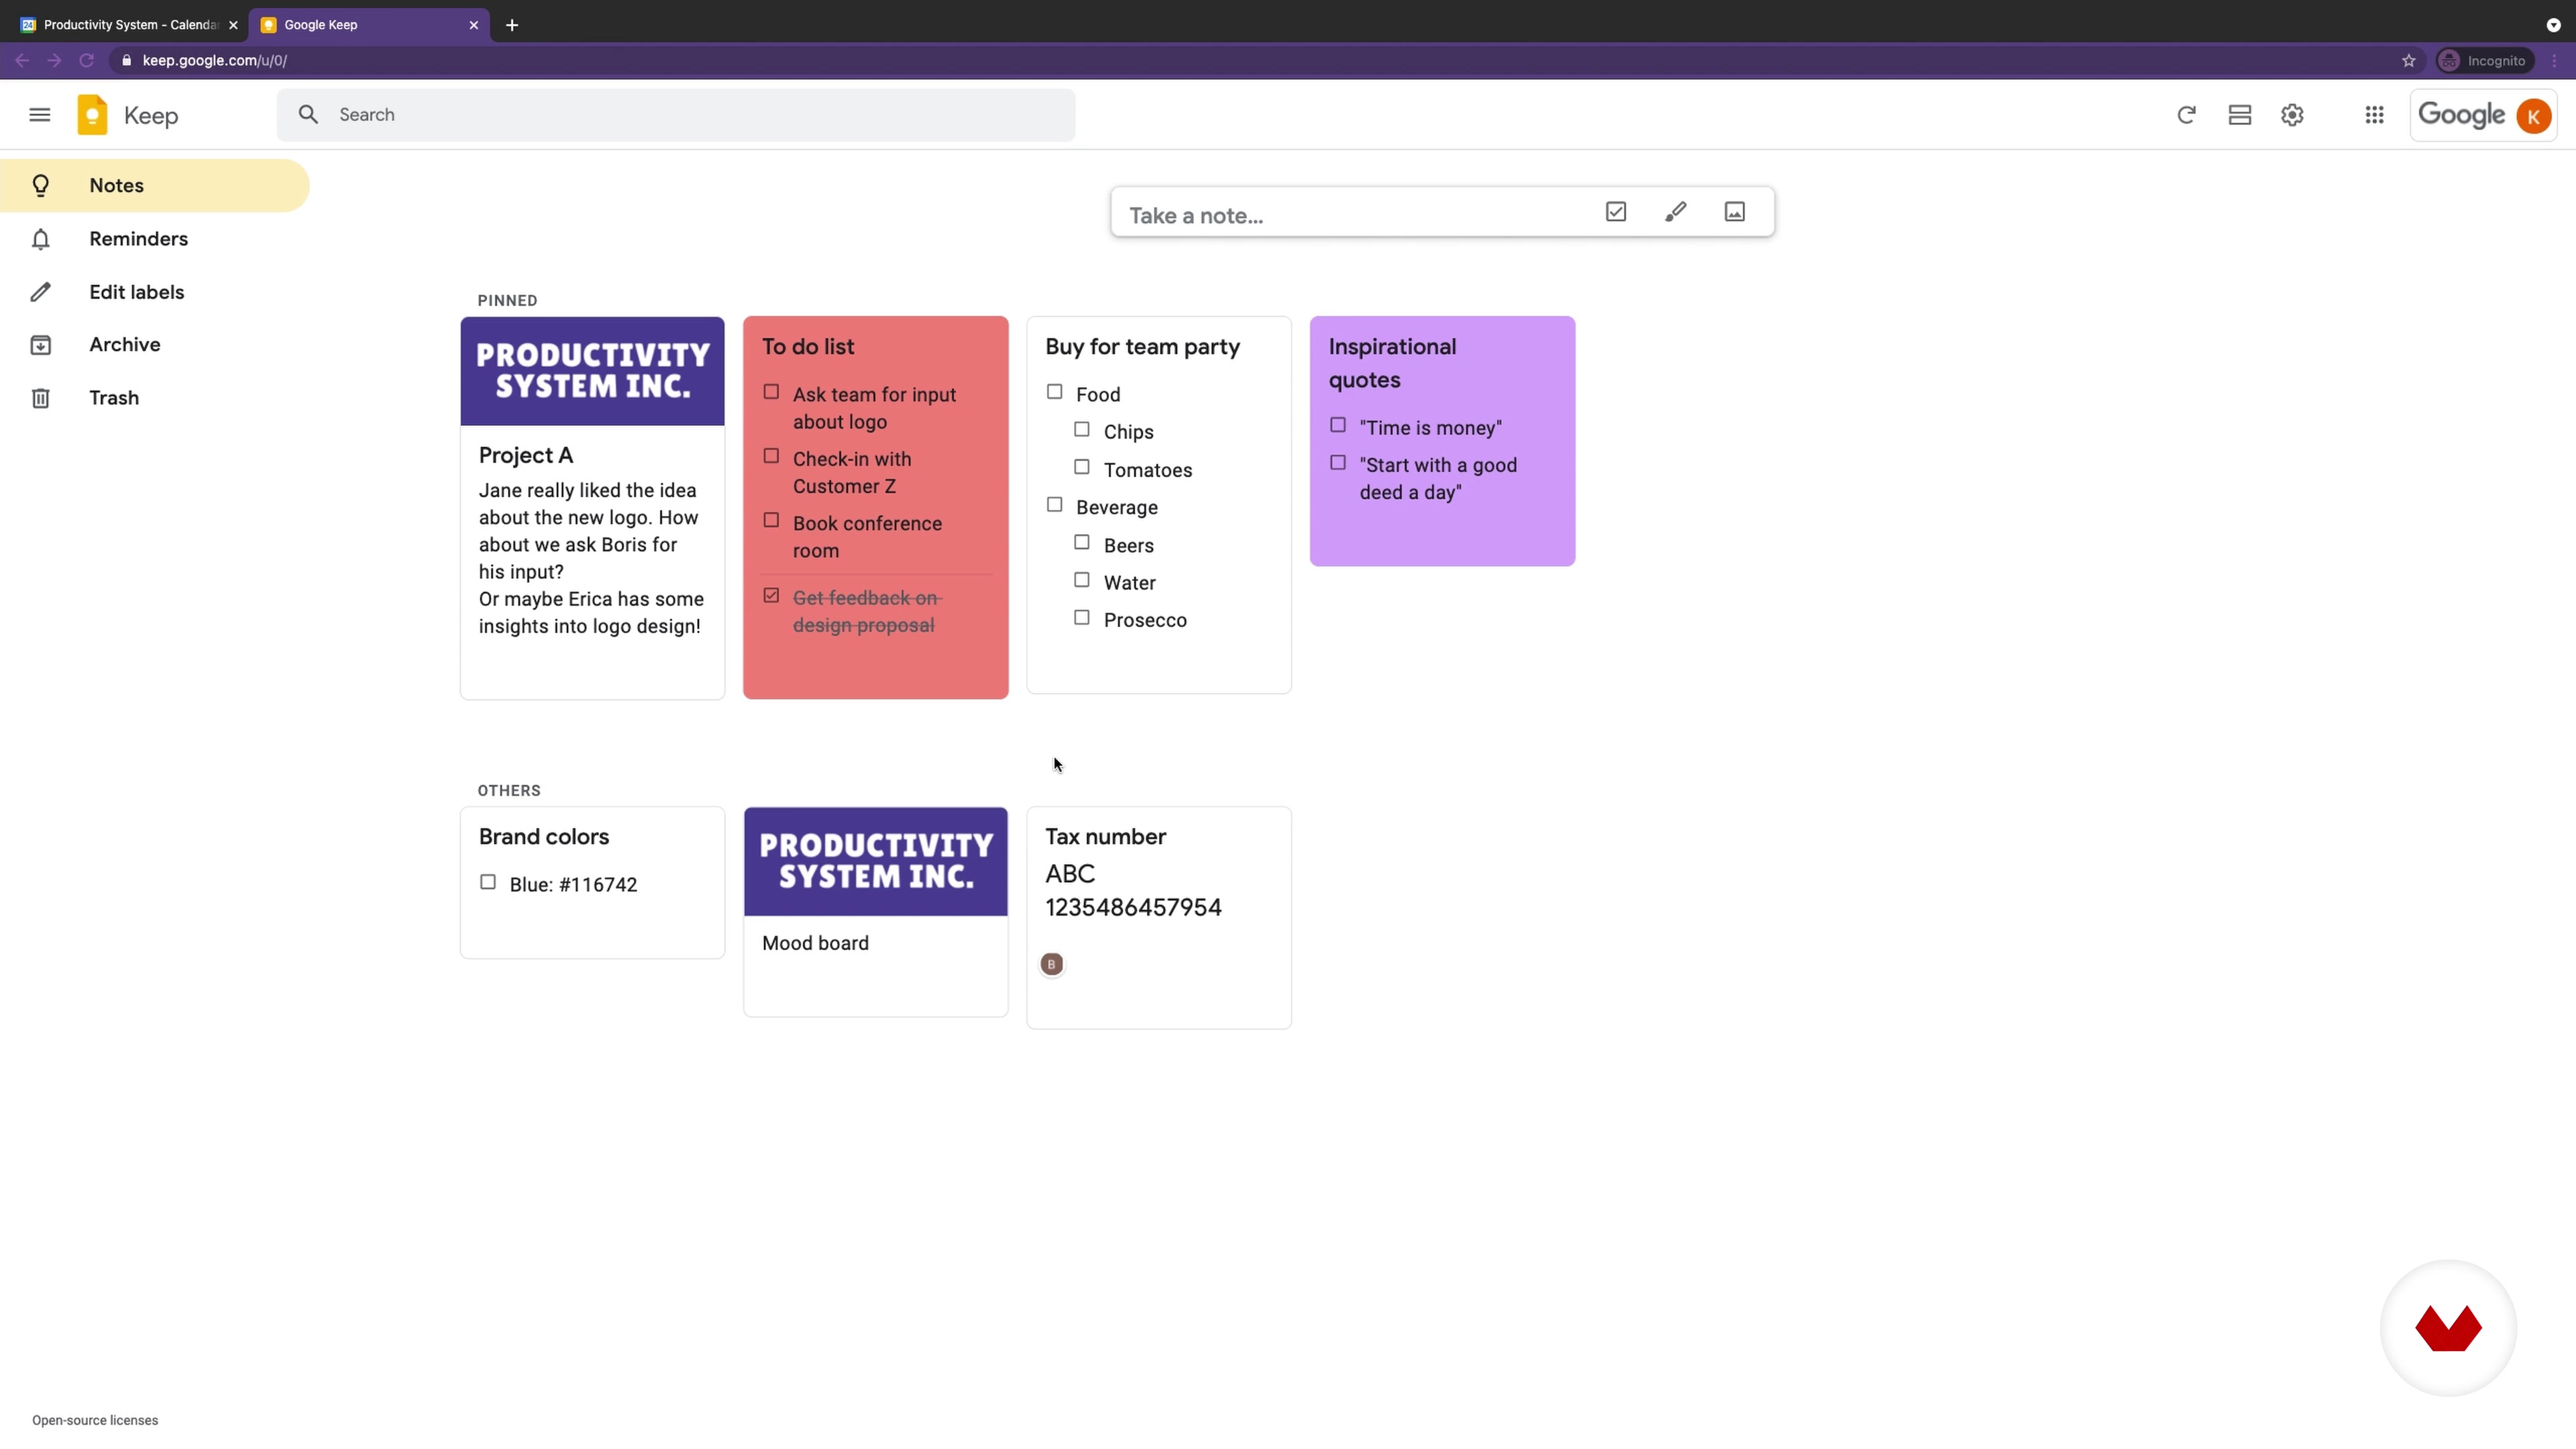
Task: Open the 'Project A' note title
Action: 526,456
